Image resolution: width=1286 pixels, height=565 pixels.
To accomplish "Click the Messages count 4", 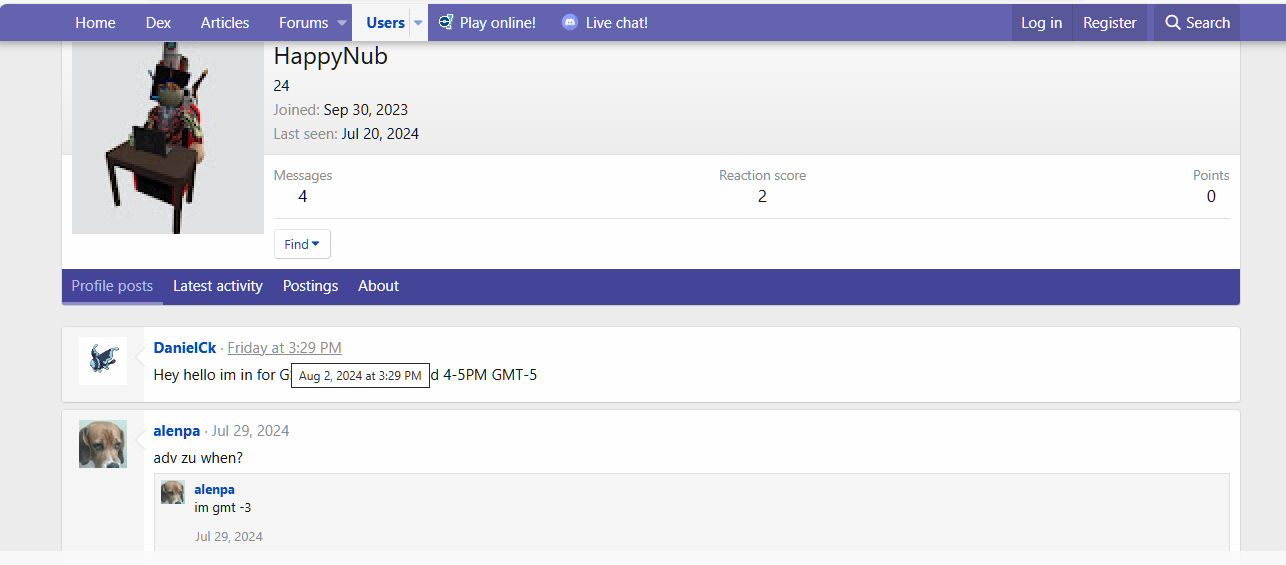I will tap(303, 196).
